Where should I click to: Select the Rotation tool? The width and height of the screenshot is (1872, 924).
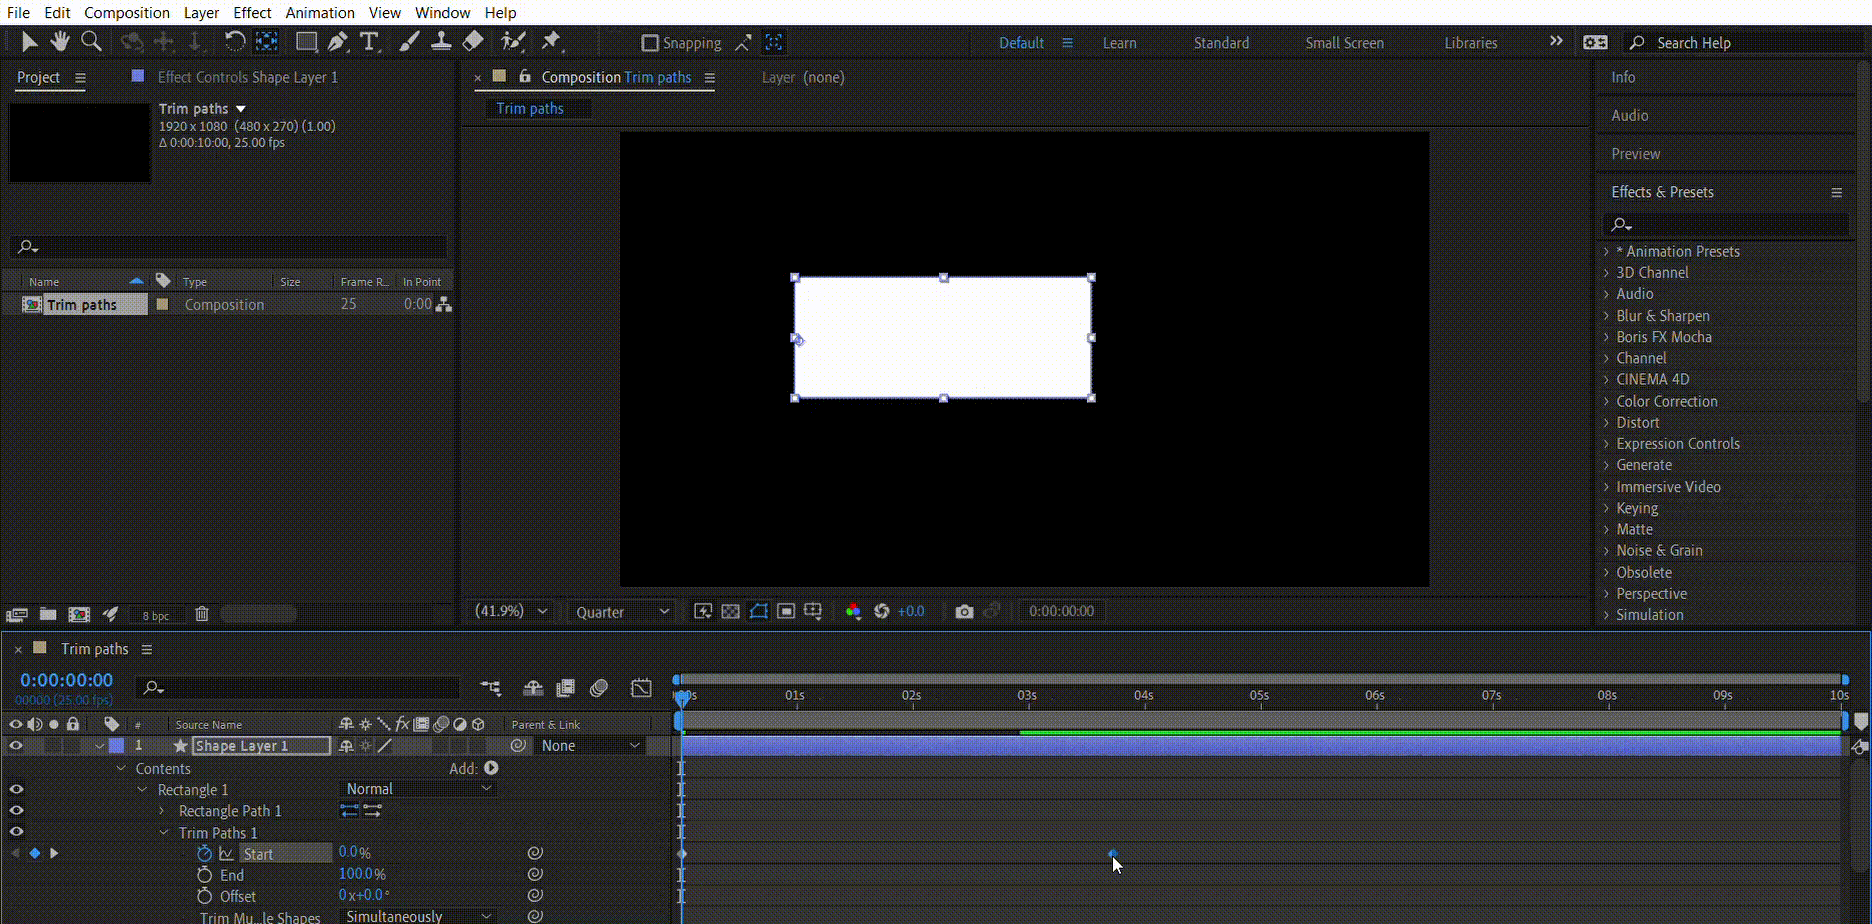[234, 41]
